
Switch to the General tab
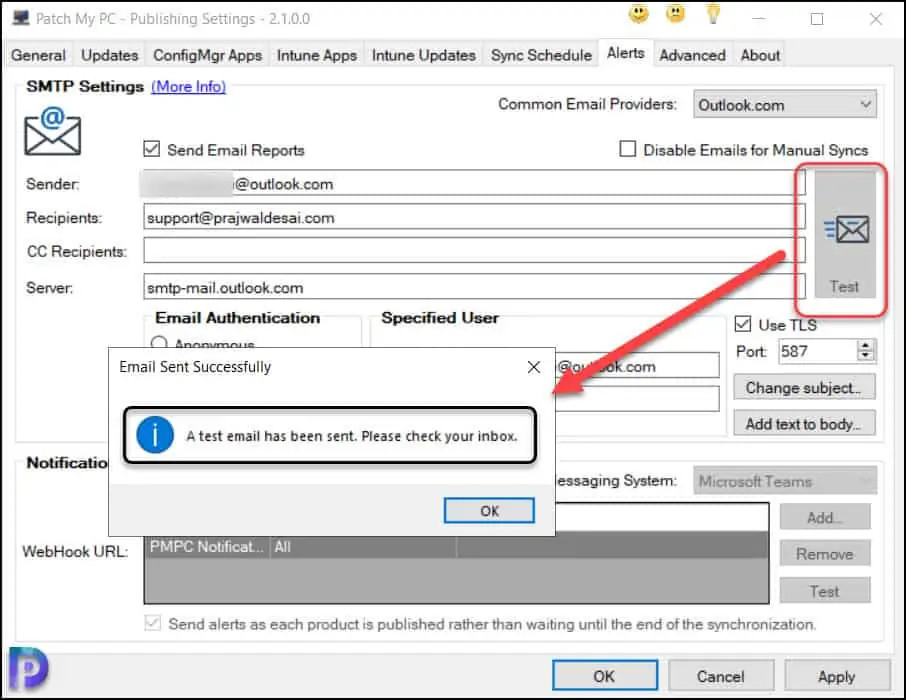(x=38, y=55)
